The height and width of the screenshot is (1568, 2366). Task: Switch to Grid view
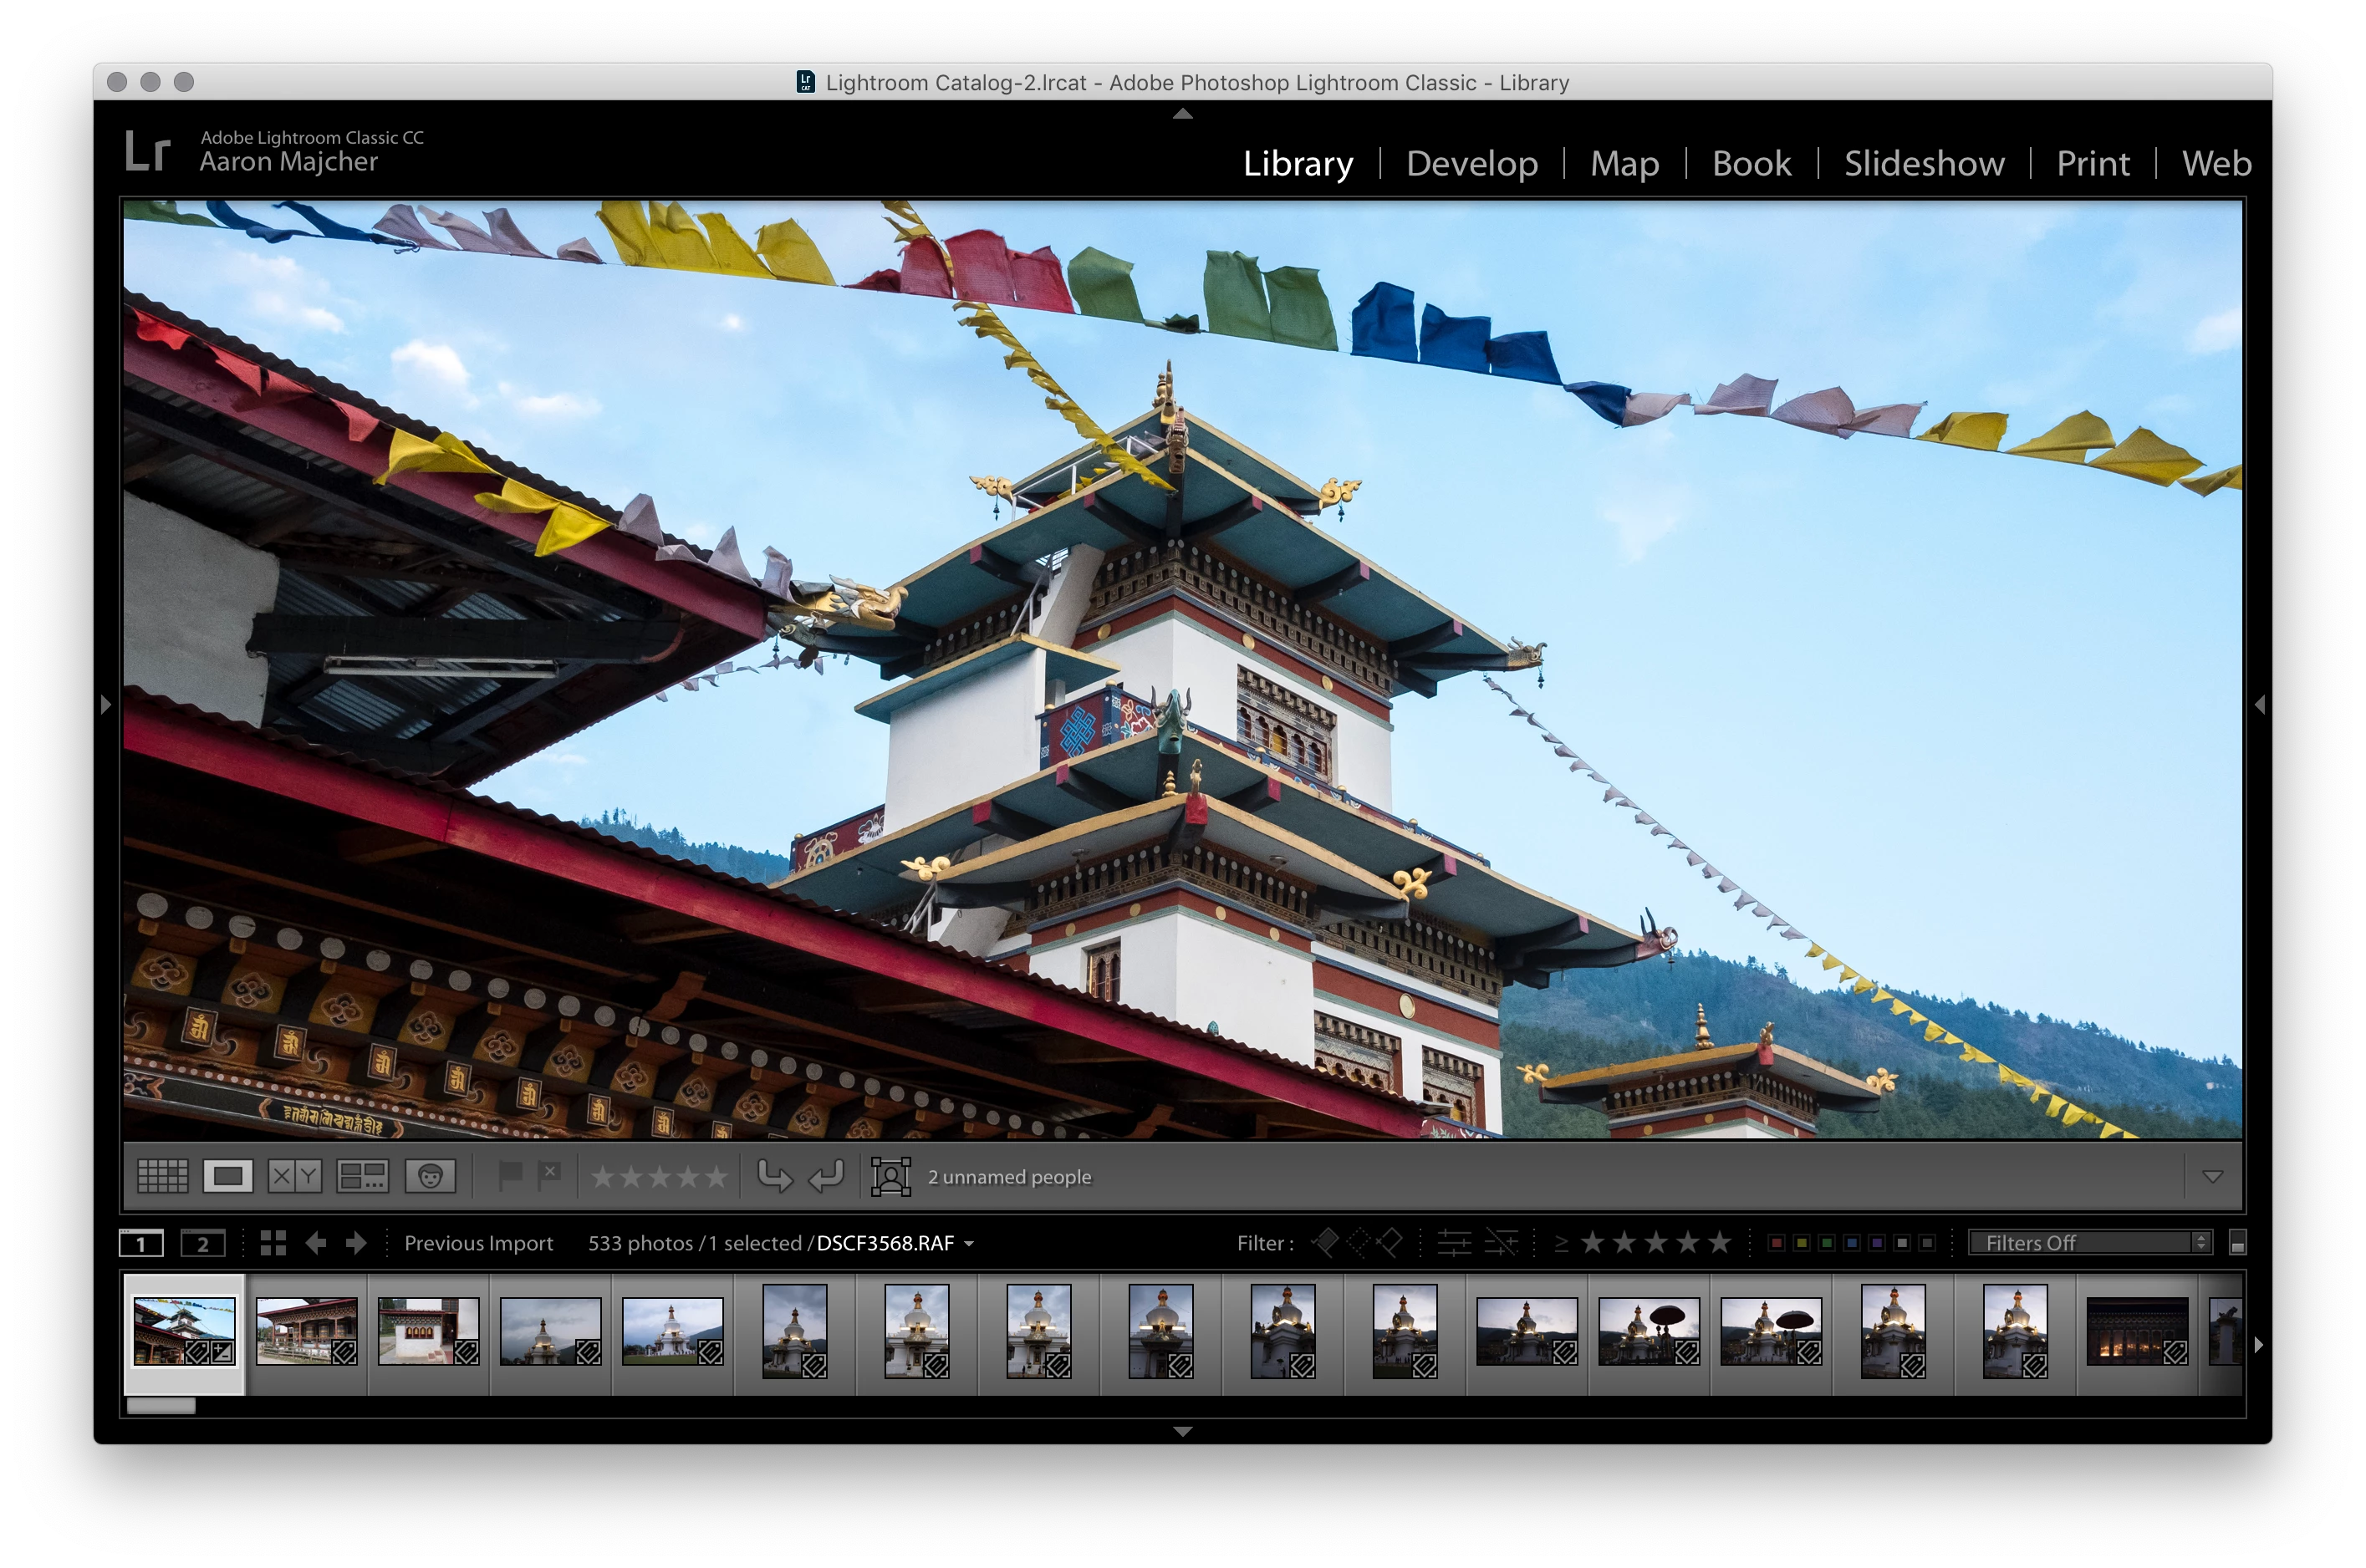[162, 1176]
